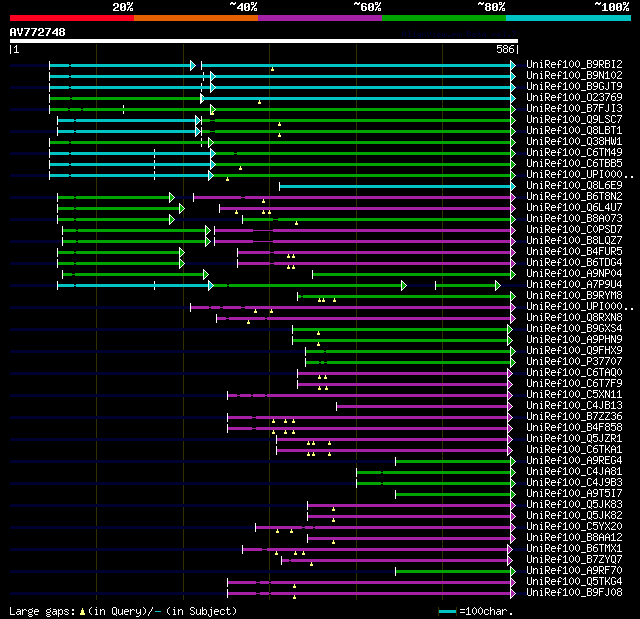This screenshot has height=619, width=640.
Task: Click UniRef100_B4F858 label
Action: [574, 428]
